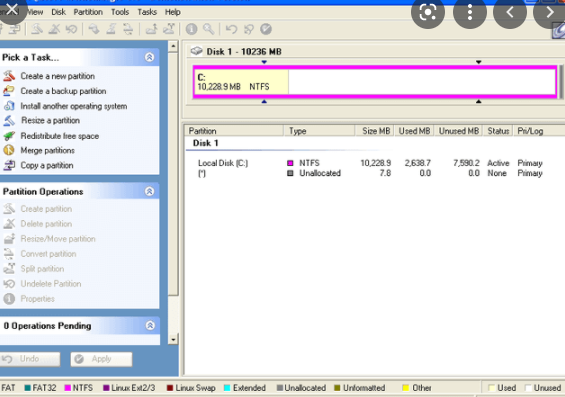Click the Disk 1 drive icon
This screenshot has height=397, width=565.
coord(196,51)
